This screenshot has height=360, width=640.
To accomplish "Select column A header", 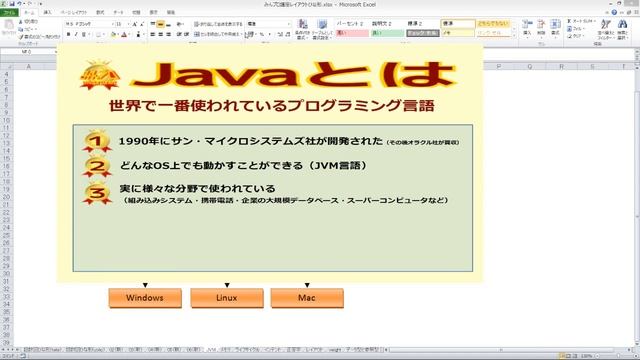I will (x=29, y=67).
